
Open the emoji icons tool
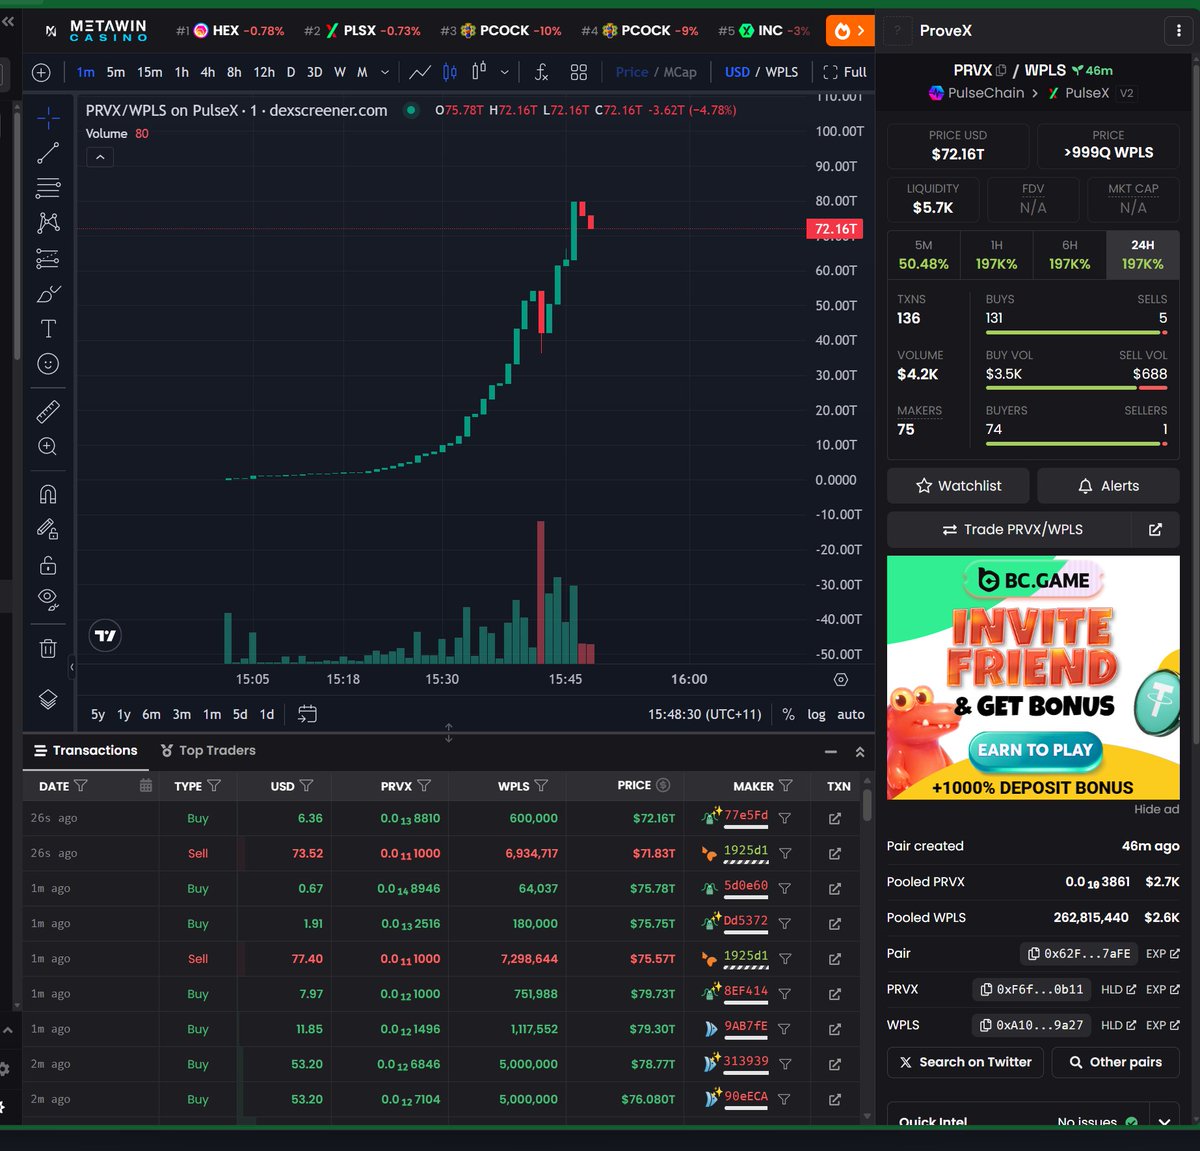(48, 364)
